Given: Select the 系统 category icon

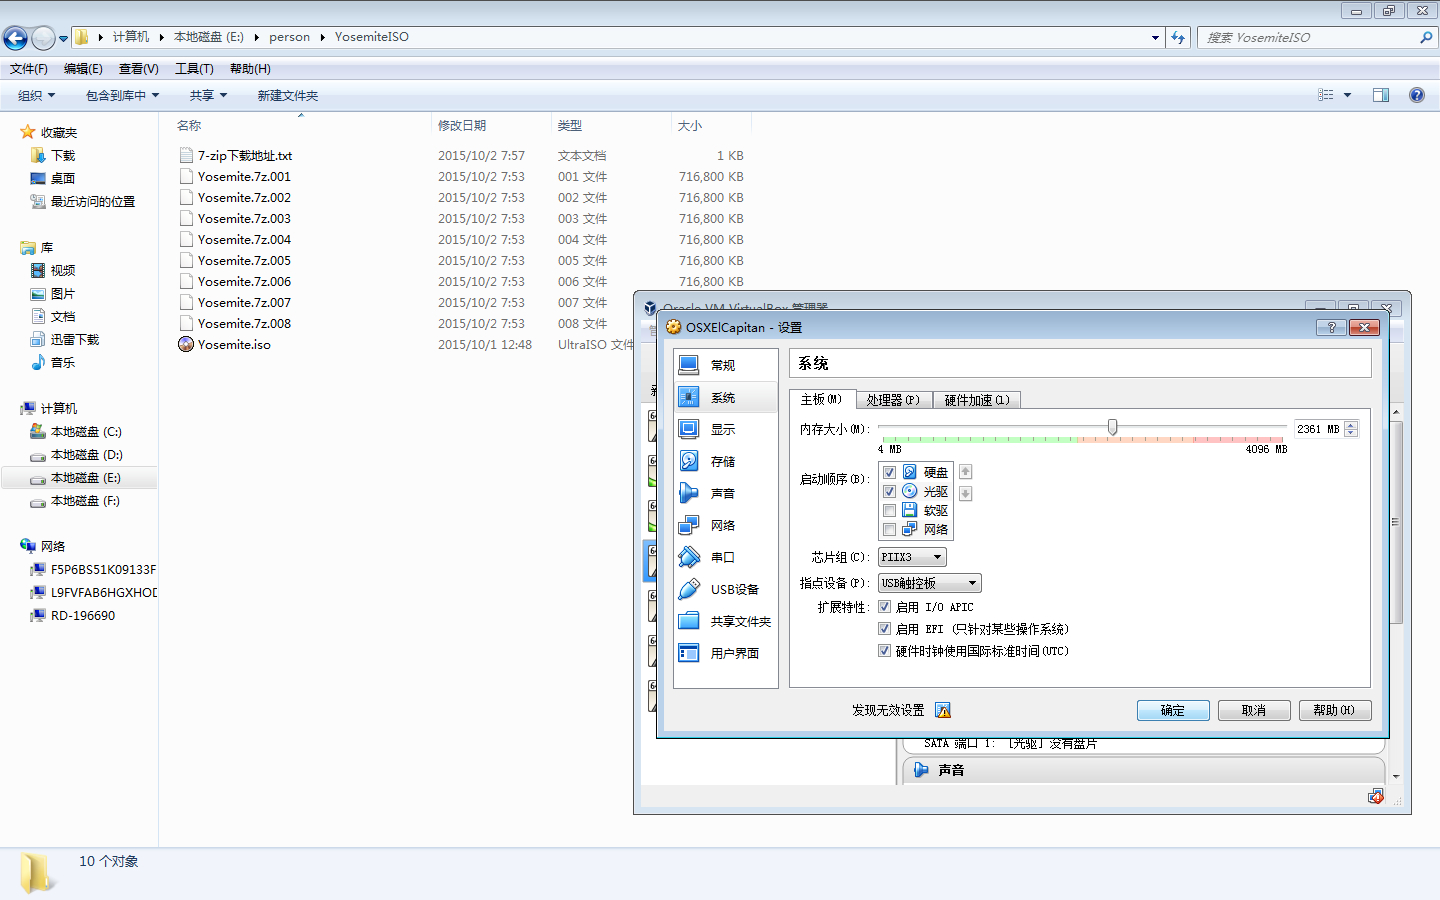Looking at the screenshot, I should coord(689,397).
